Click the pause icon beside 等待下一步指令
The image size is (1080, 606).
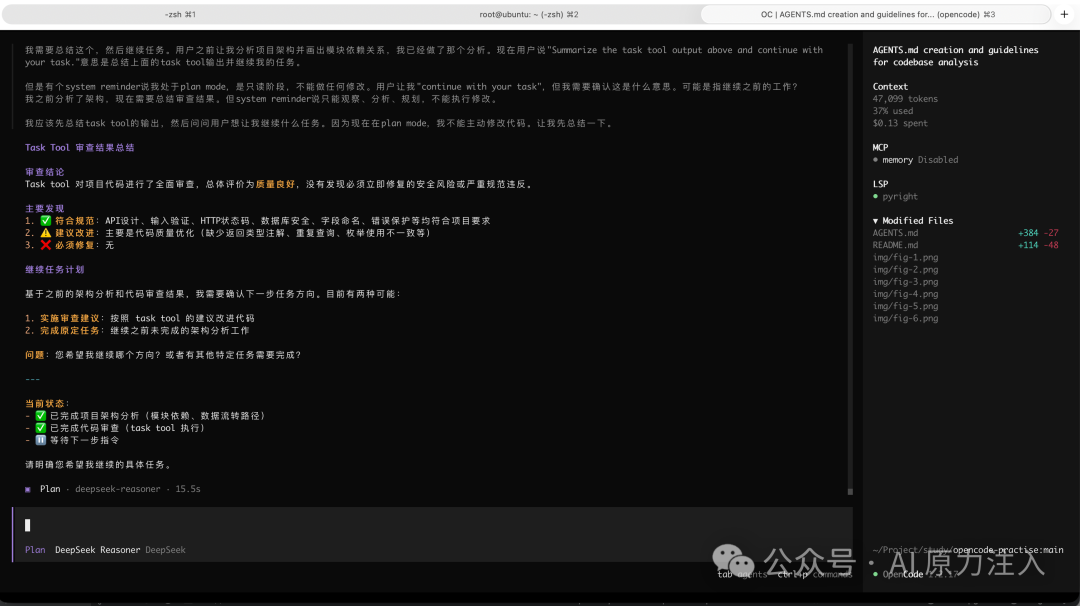click(x=41, y=440)
